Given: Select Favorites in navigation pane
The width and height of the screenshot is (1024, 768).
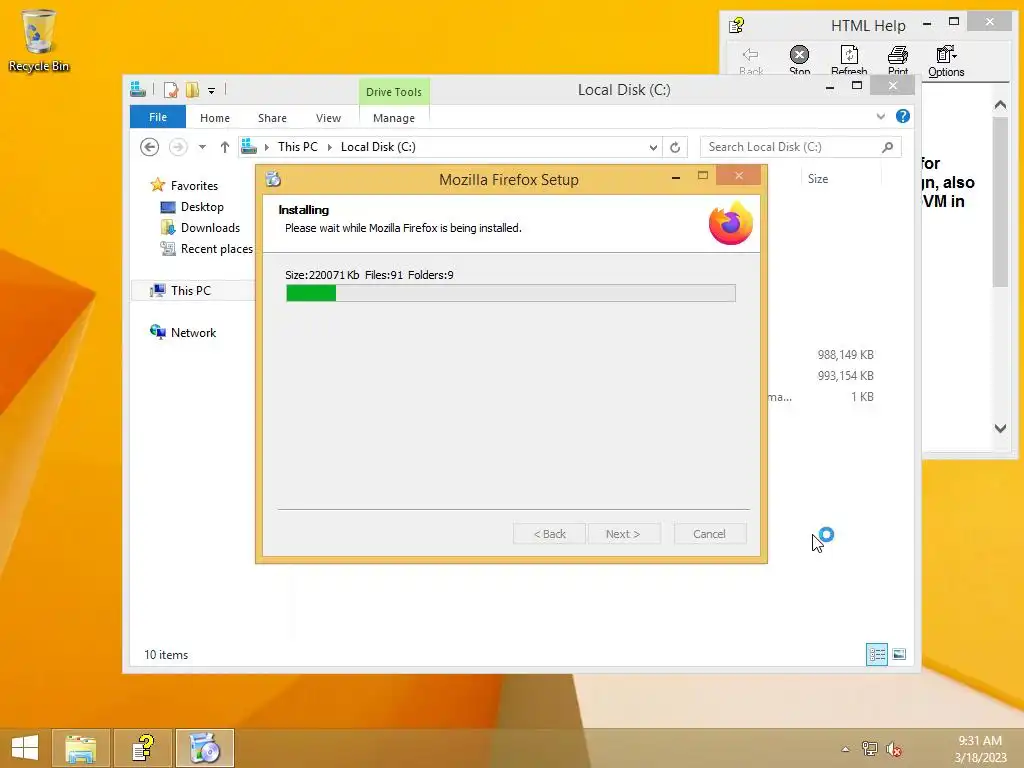Looking at the screenshot, I should [x=194, y=185].
